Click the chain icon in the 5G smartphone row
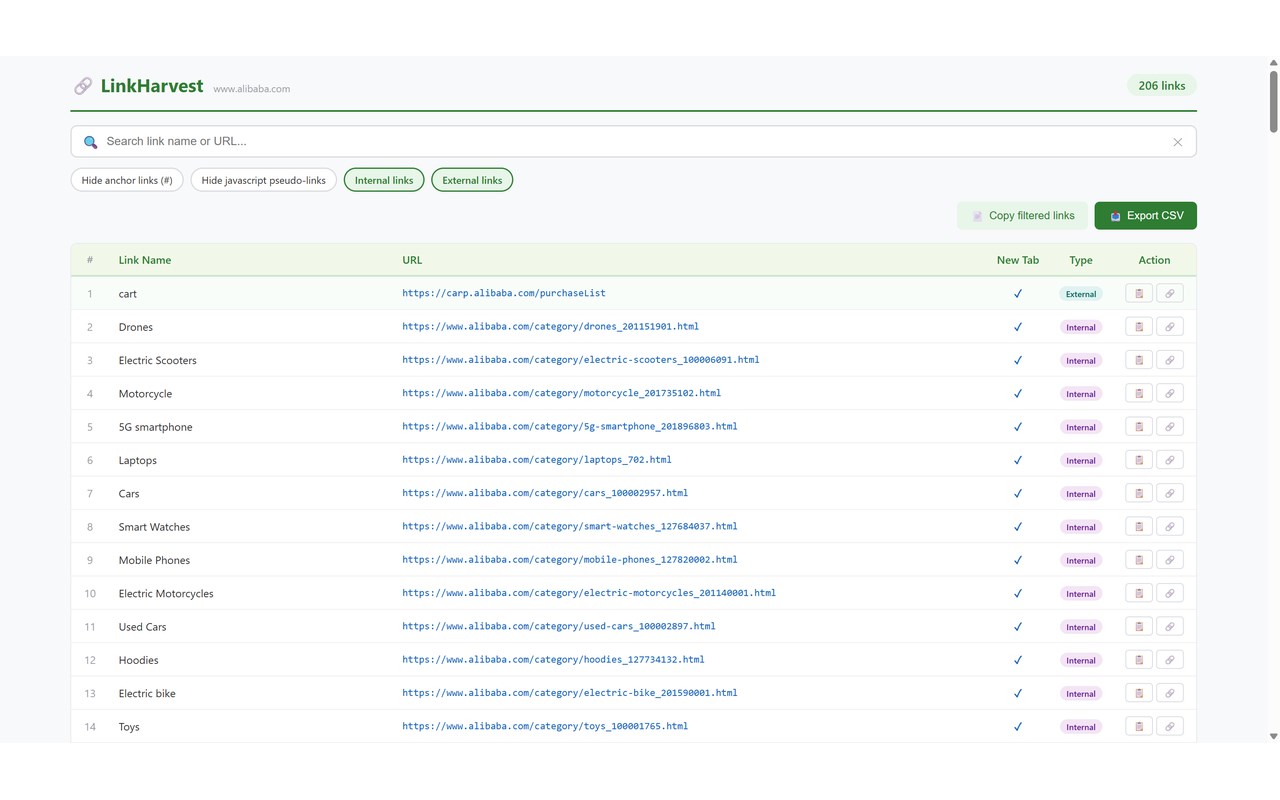This screenshot has height=800, width=1280. pos(1170,427)
